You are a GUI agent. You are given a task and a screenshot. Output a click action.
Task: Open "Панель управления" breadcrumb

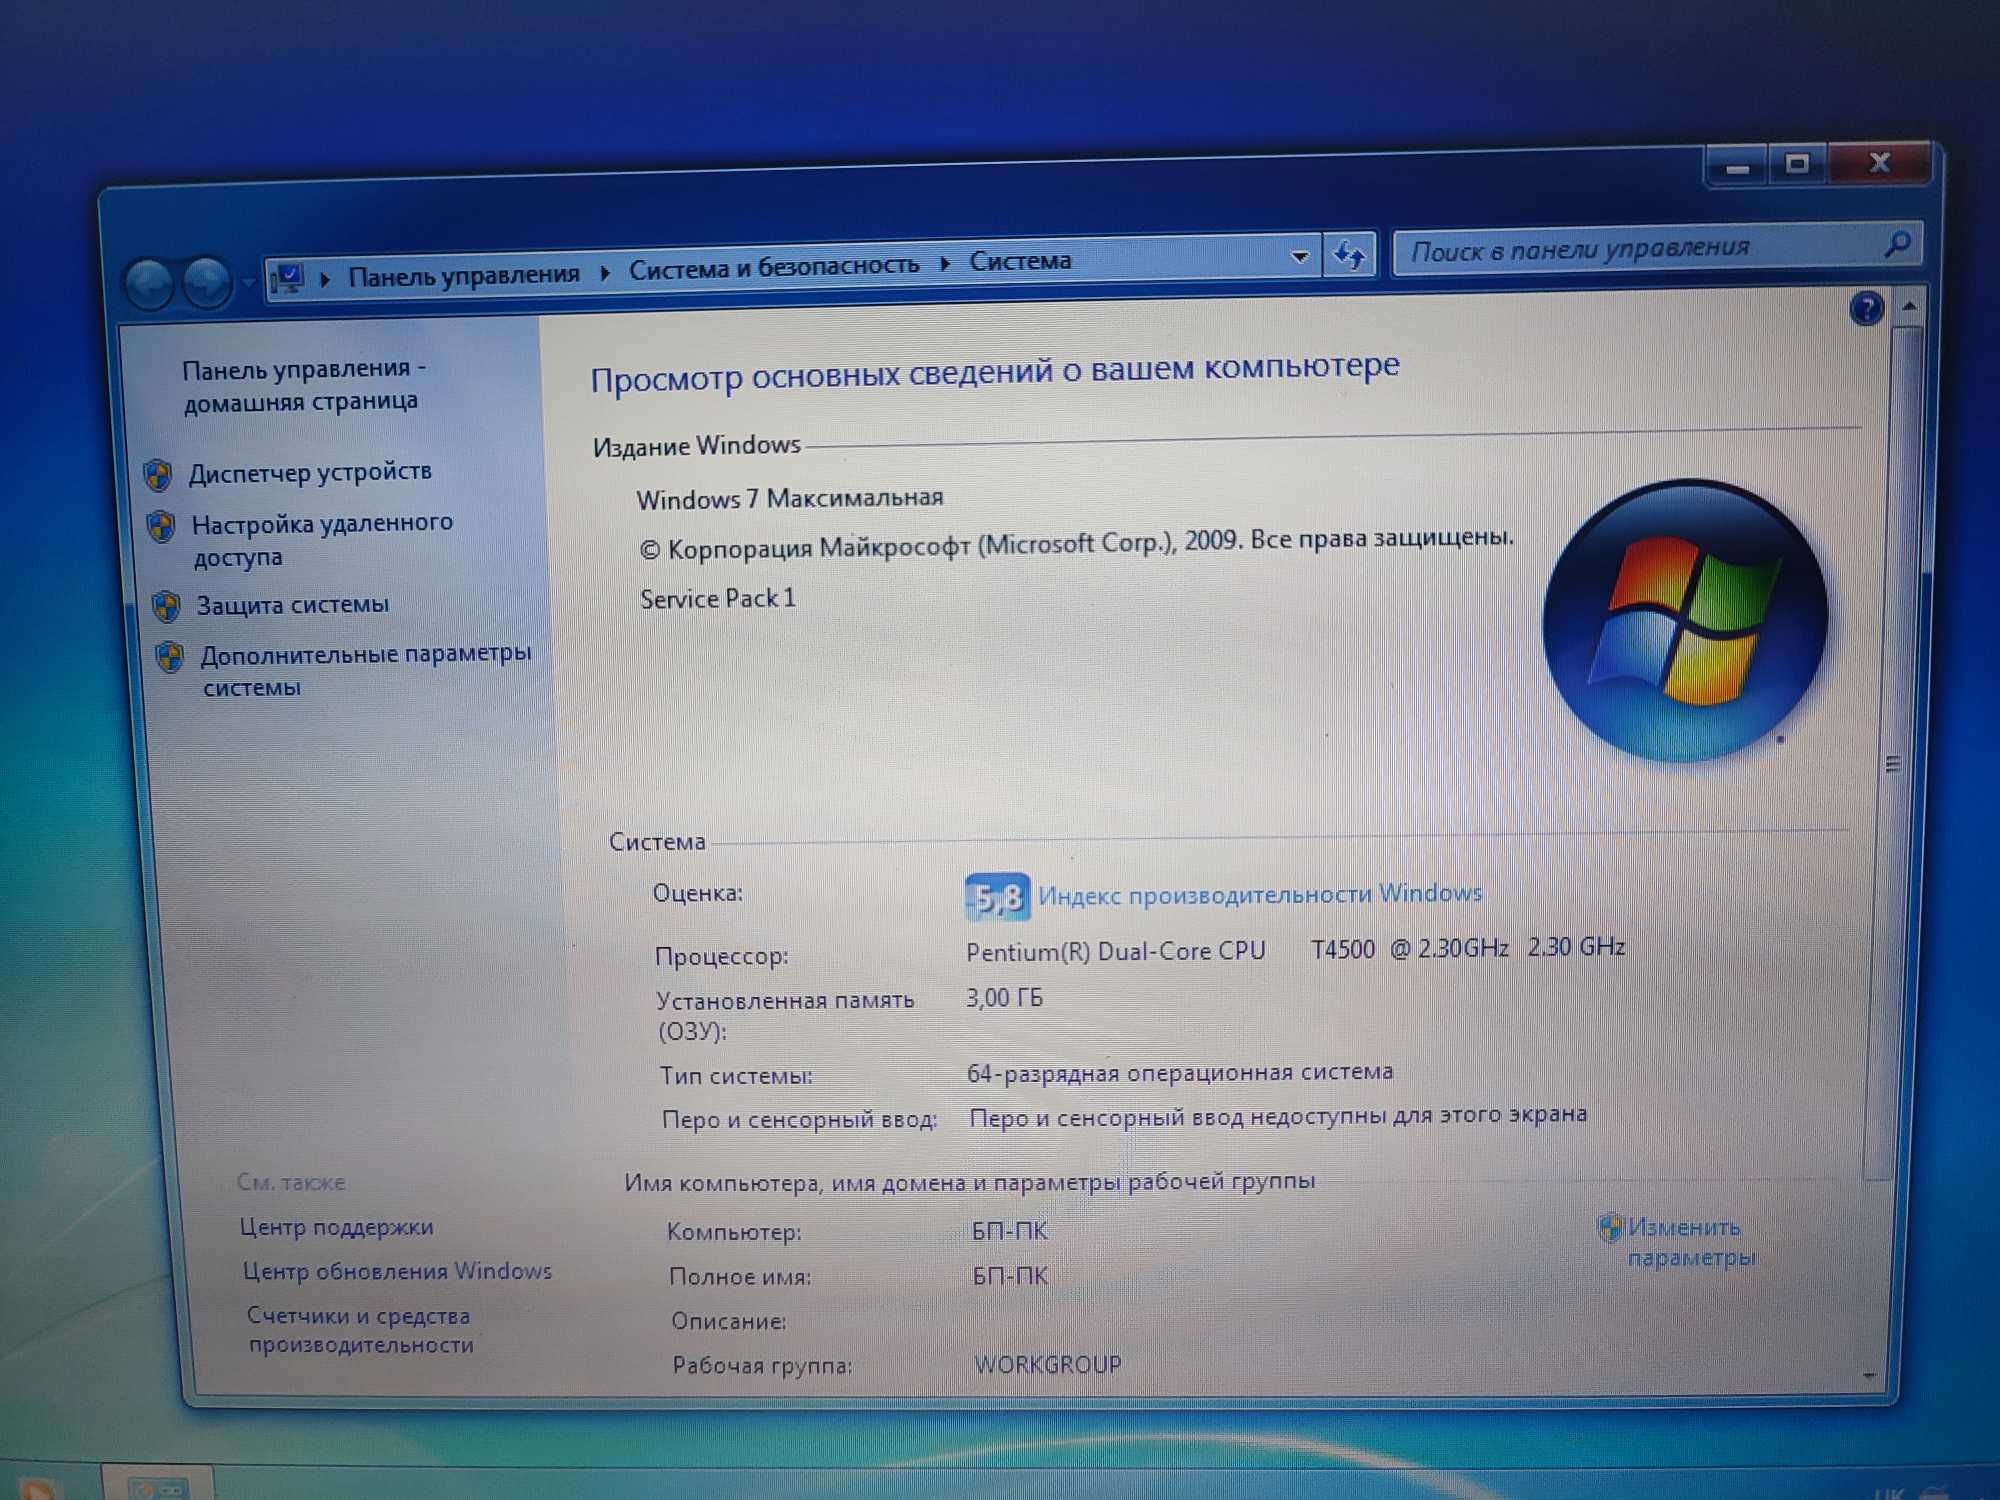tap(464, 274)
